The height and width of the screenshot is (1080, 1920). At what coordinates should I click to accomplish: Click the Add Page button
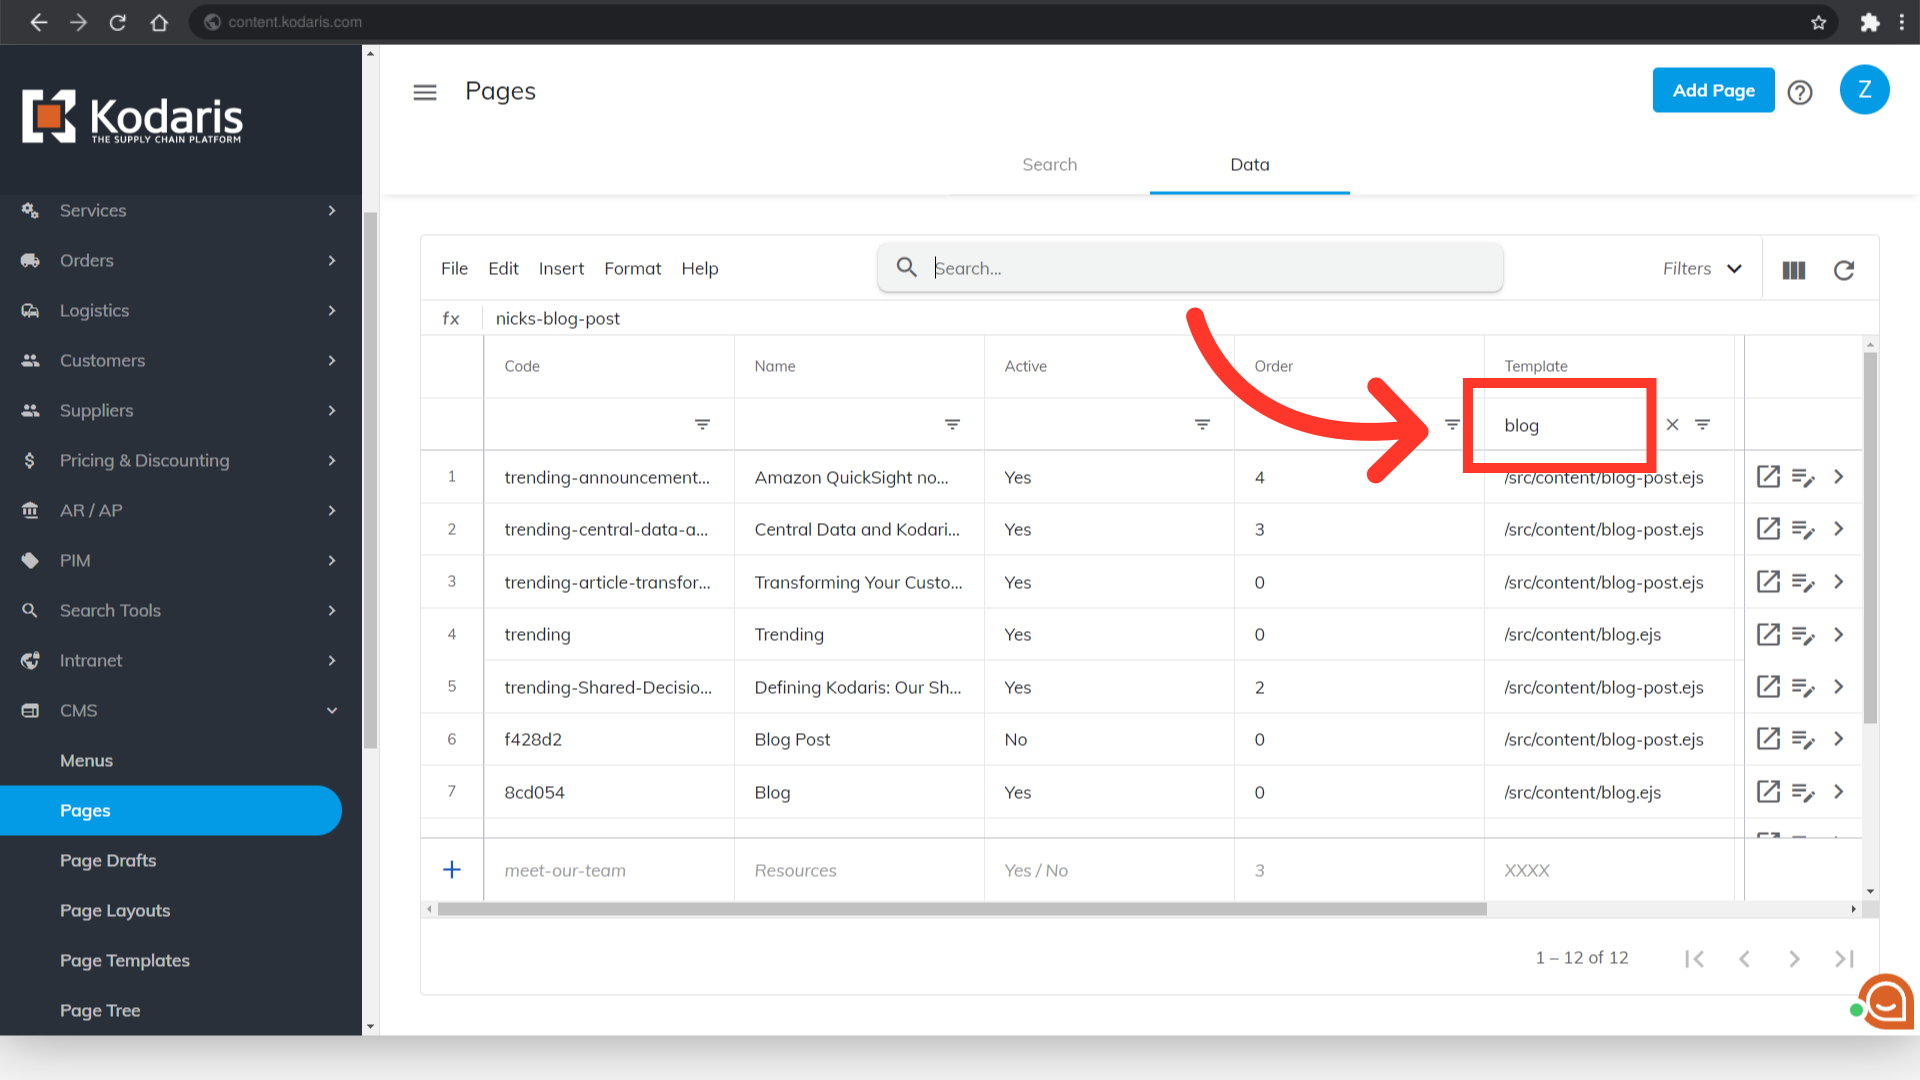coord(1713,90)
